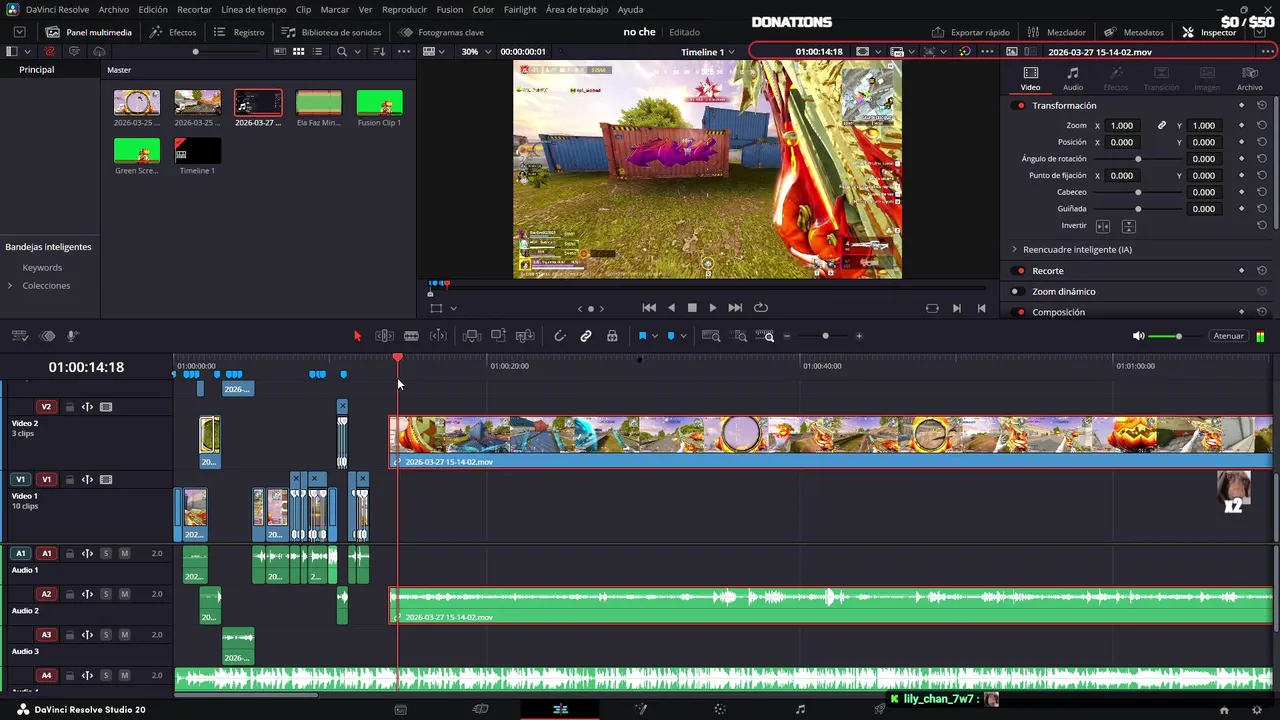Mute Audio 1 track with M button
Image resolution: width=1280 pixels, height=720 pixels.
point(124,553)
